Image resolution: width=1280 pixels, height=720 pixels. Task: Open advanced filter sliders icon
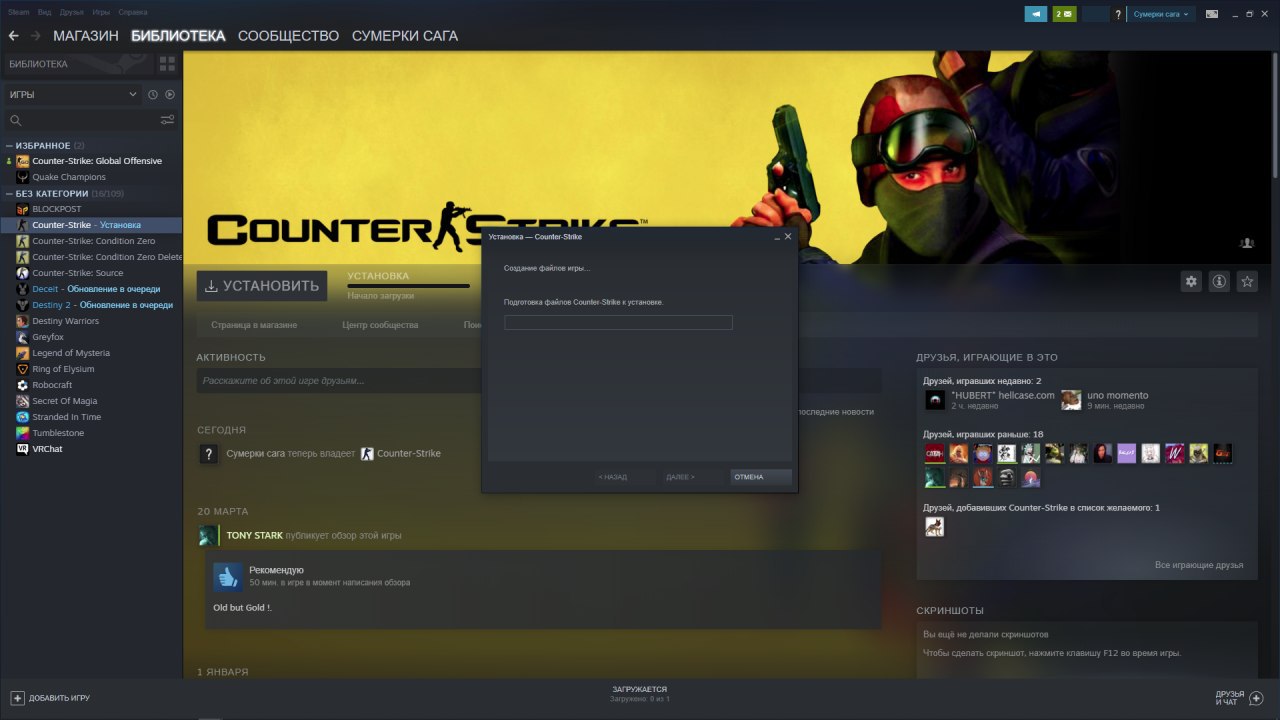tap(167, 120)
